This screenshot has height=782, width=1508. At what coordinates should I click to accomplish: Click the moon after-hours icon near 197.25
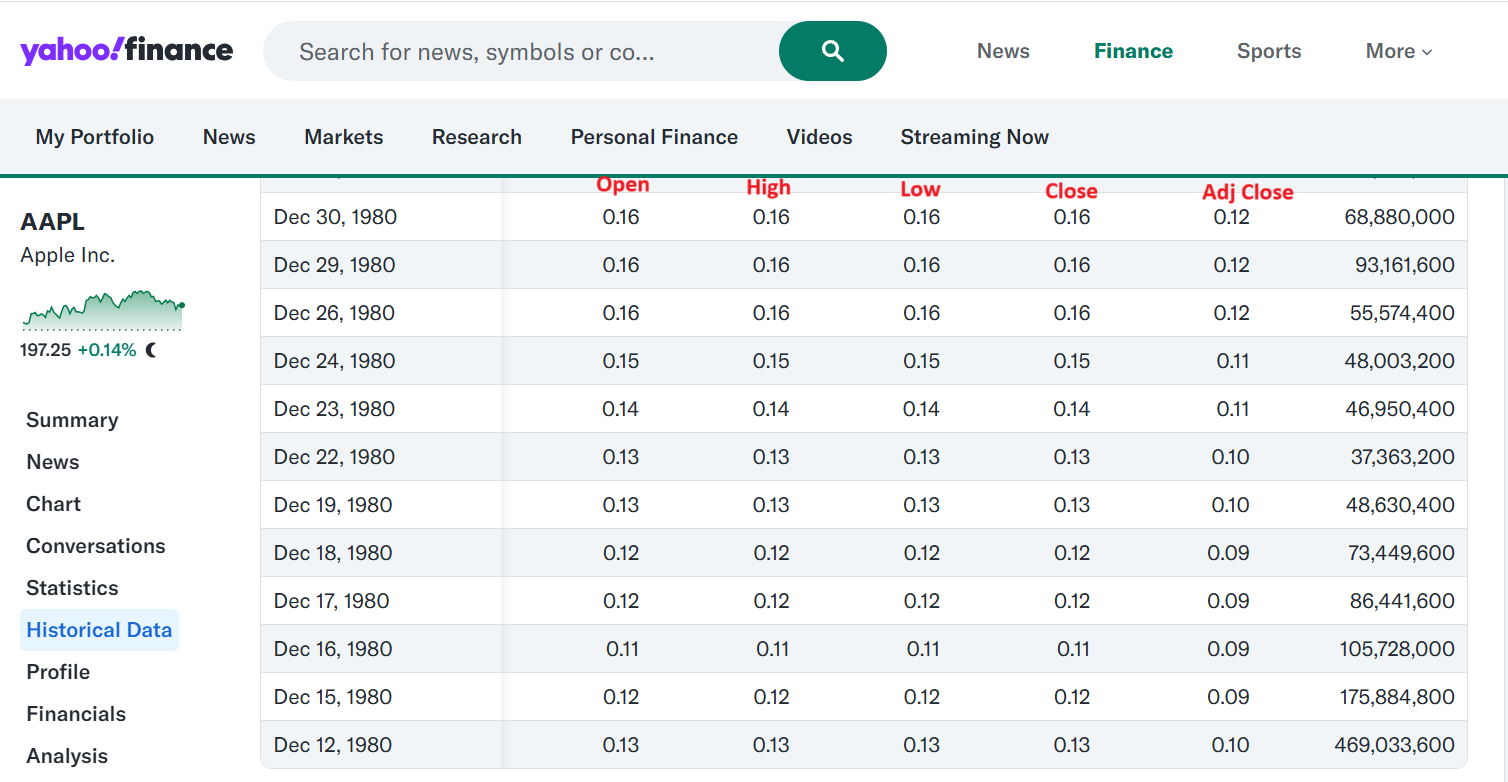pyautogui.click(x=151, y=350)
